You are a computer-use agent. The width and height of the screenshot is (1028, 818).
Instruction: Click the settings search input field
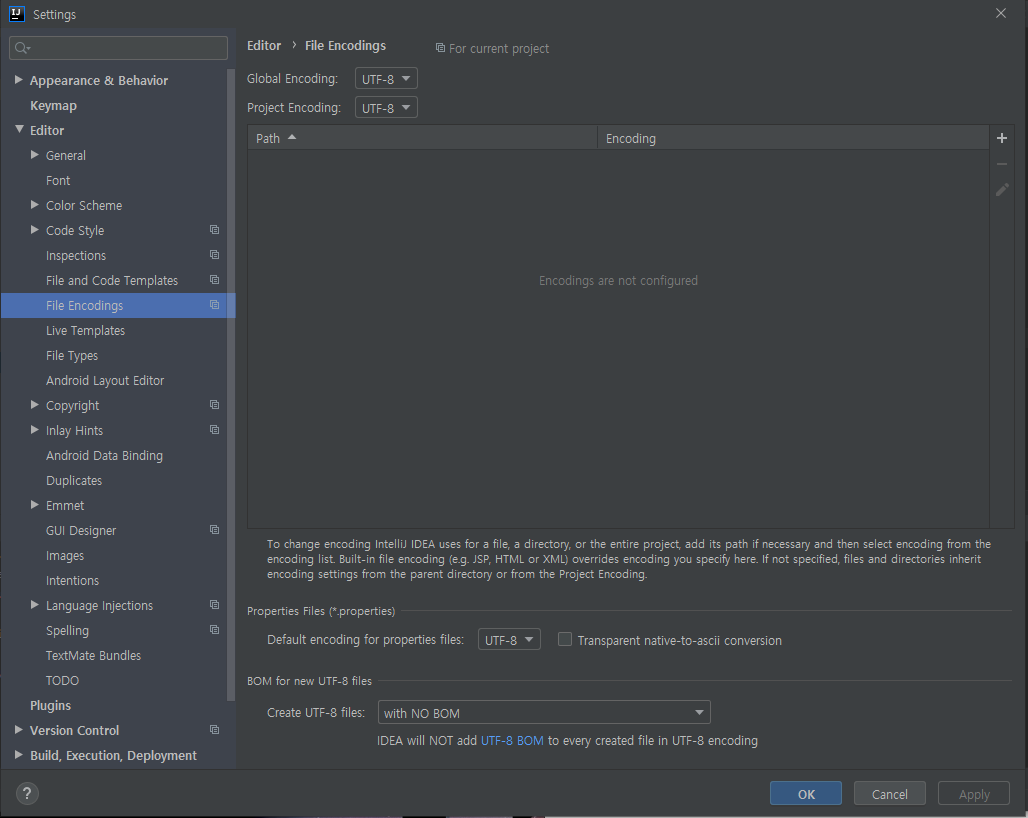119,48
